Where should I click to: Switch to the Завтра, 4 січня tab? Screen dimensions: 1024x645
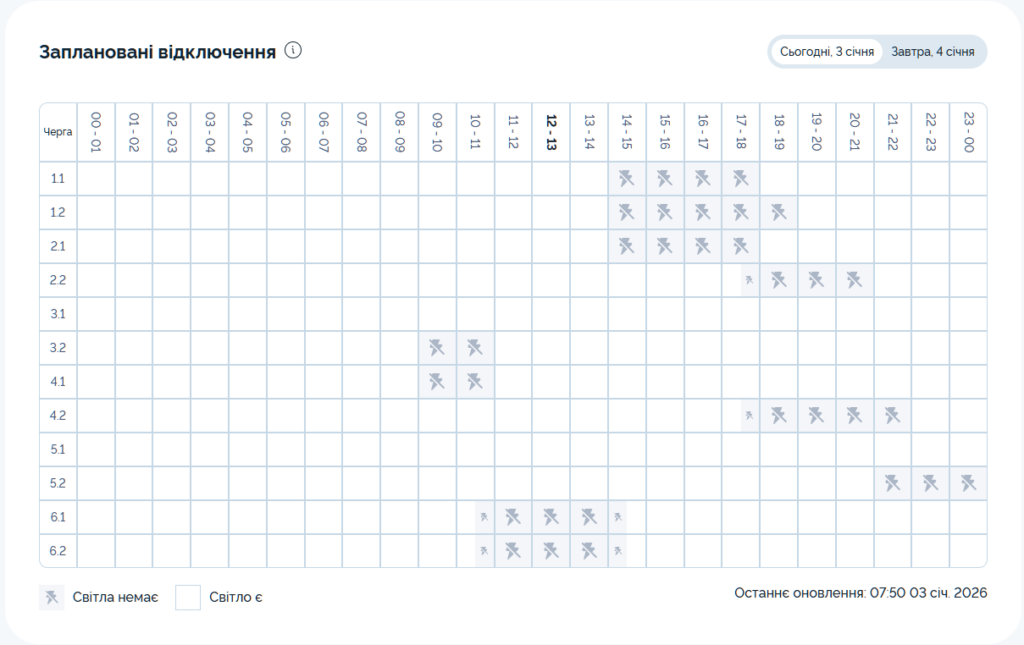click(x=933, y=52)
